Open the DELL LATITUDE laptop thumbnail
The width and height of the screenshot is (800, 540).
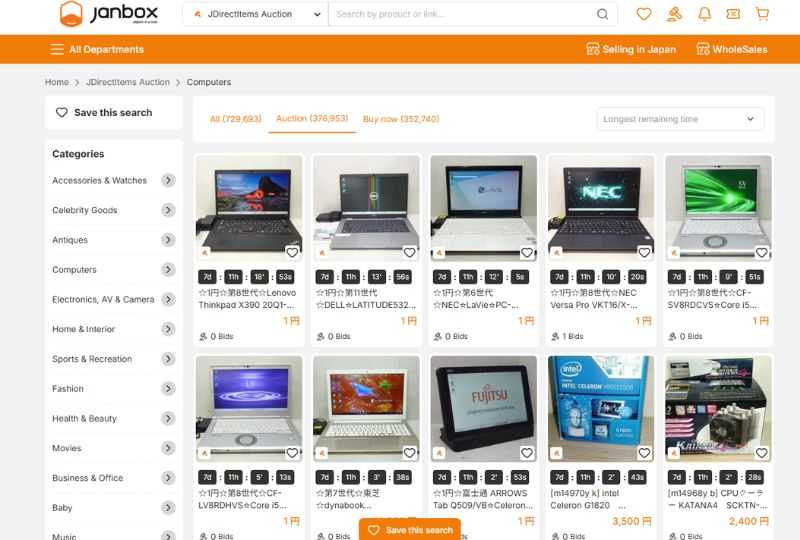click(366, 208)
